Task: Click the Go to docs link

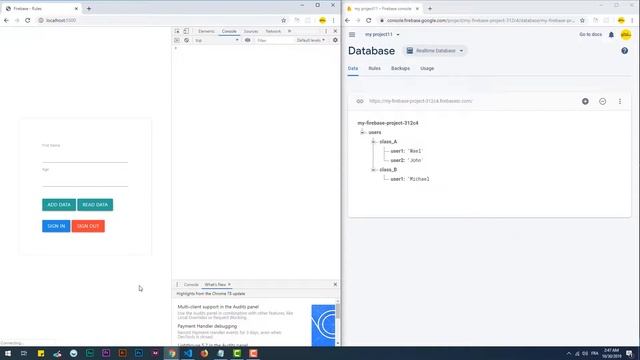Action: point(590,35)
